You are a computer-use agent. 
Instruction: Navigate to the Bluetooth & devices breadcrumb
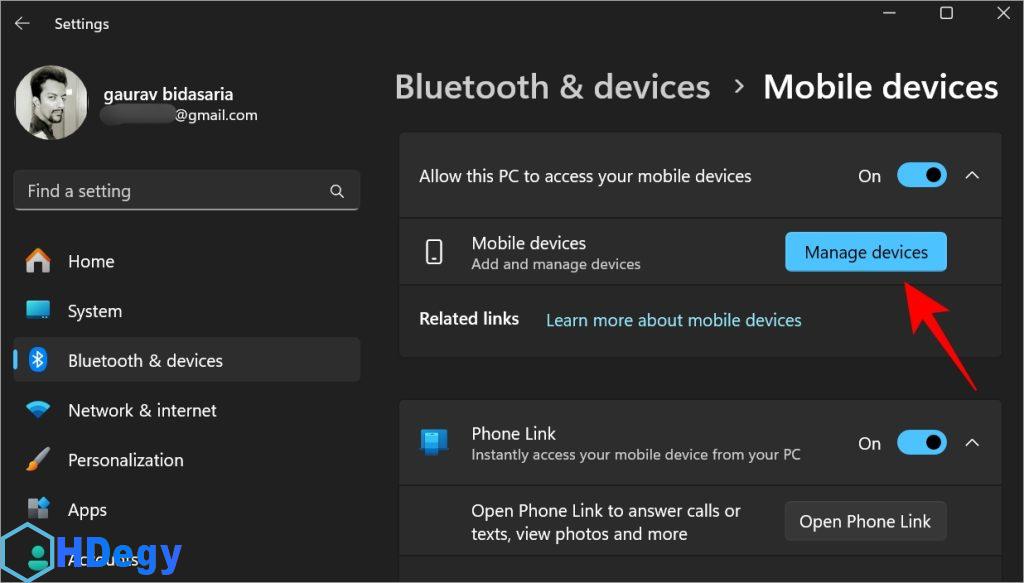[x=552, y=87]
